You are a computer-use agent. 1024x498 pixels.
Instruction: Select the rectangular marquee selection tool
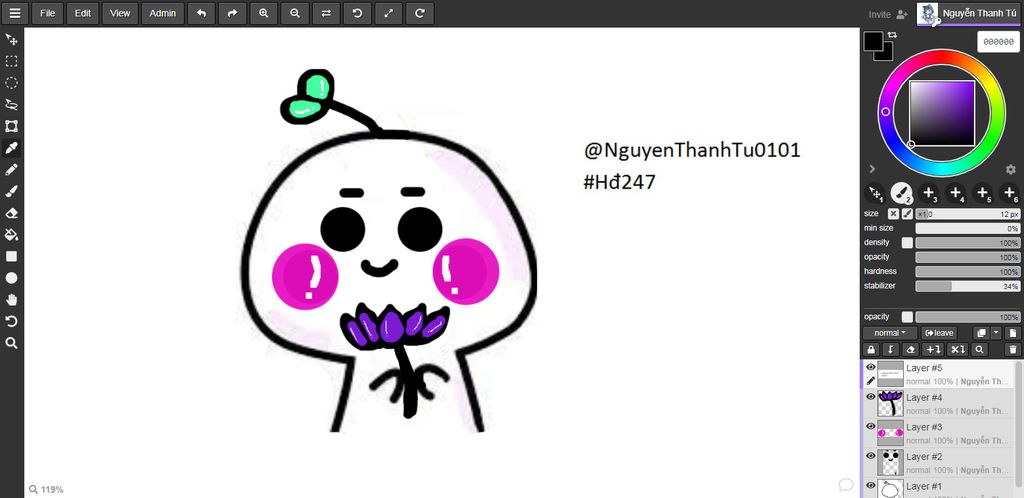pos(11,61)
